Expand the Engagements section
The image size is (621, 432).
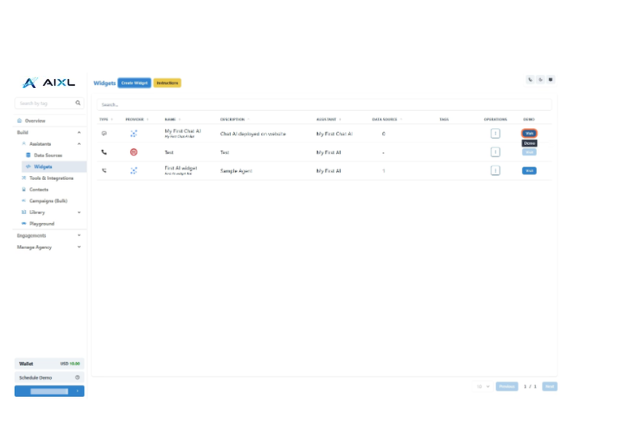coord(79,235)
